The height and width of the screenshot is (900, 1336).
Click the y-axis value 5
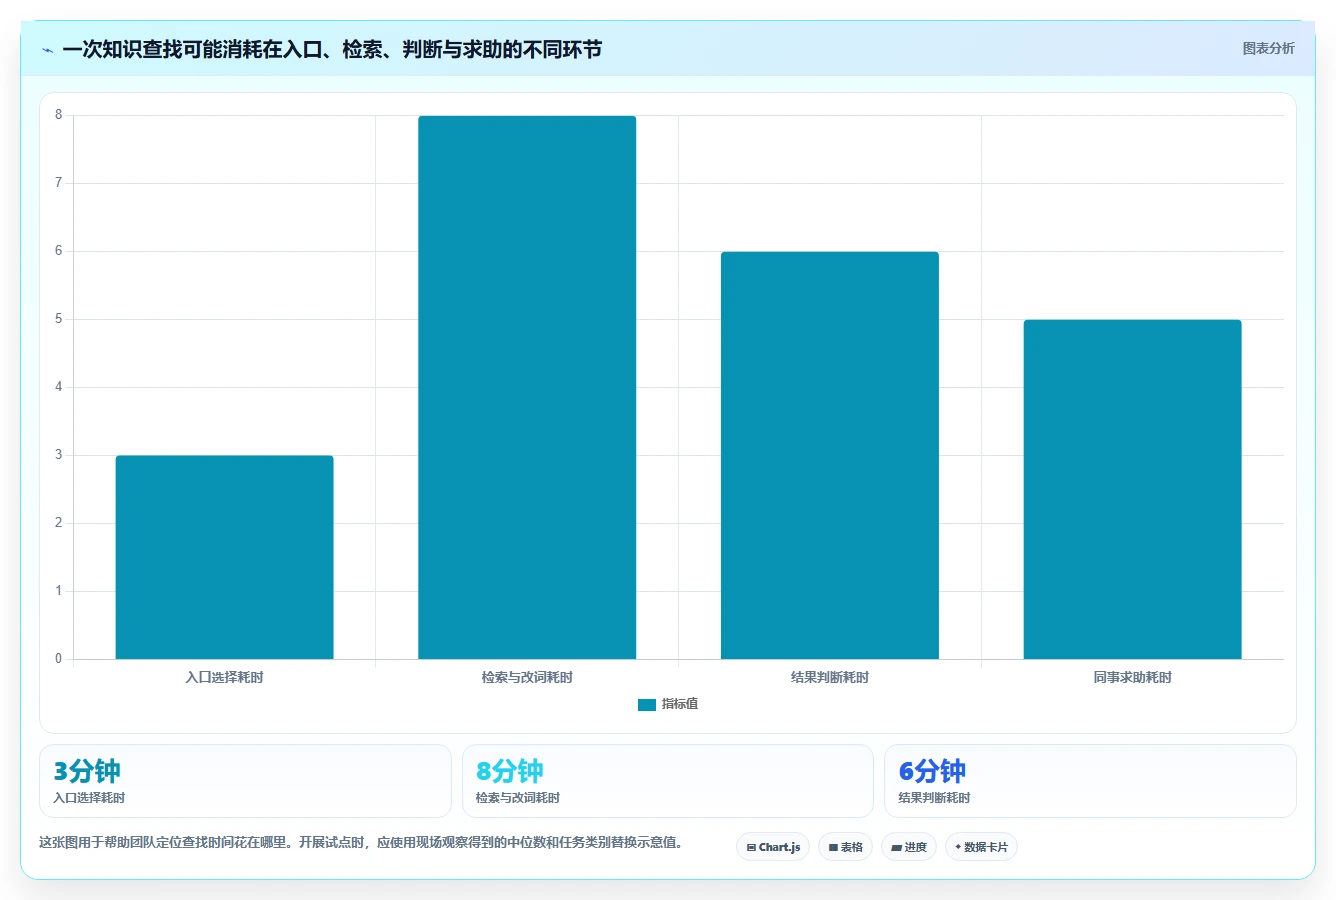pos(59,319)
